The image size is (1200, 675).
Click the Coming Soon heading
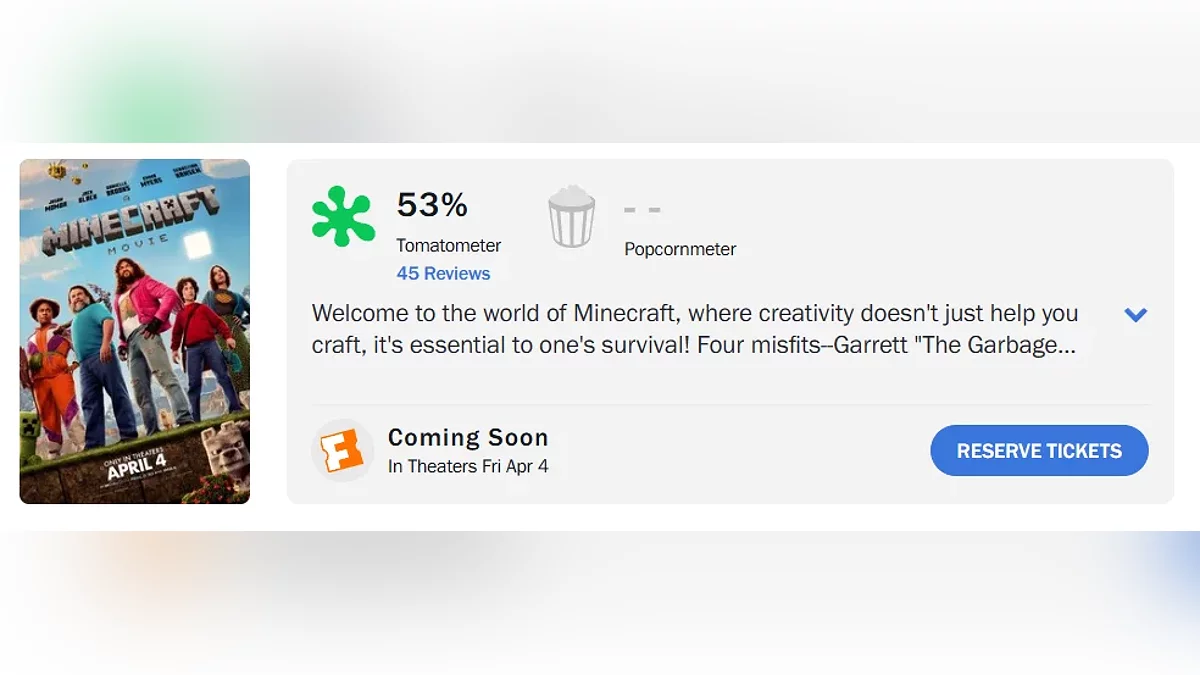click(x=468, y=438)
